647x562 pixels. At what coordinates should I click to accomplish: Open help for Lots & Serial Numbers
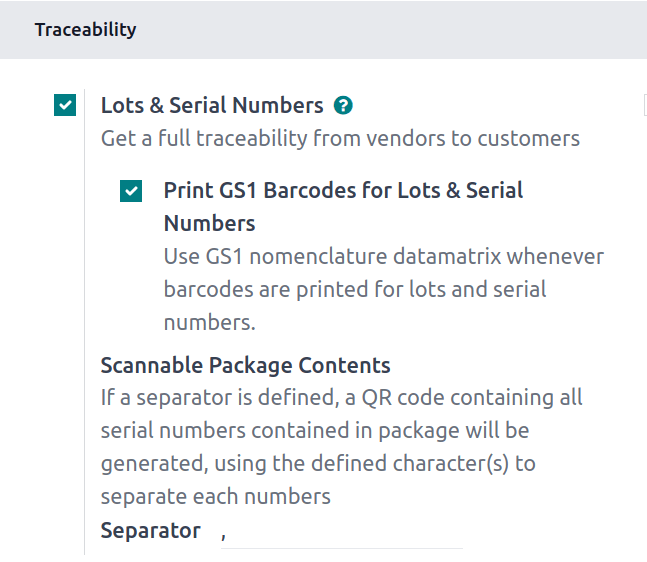[344, 105]
